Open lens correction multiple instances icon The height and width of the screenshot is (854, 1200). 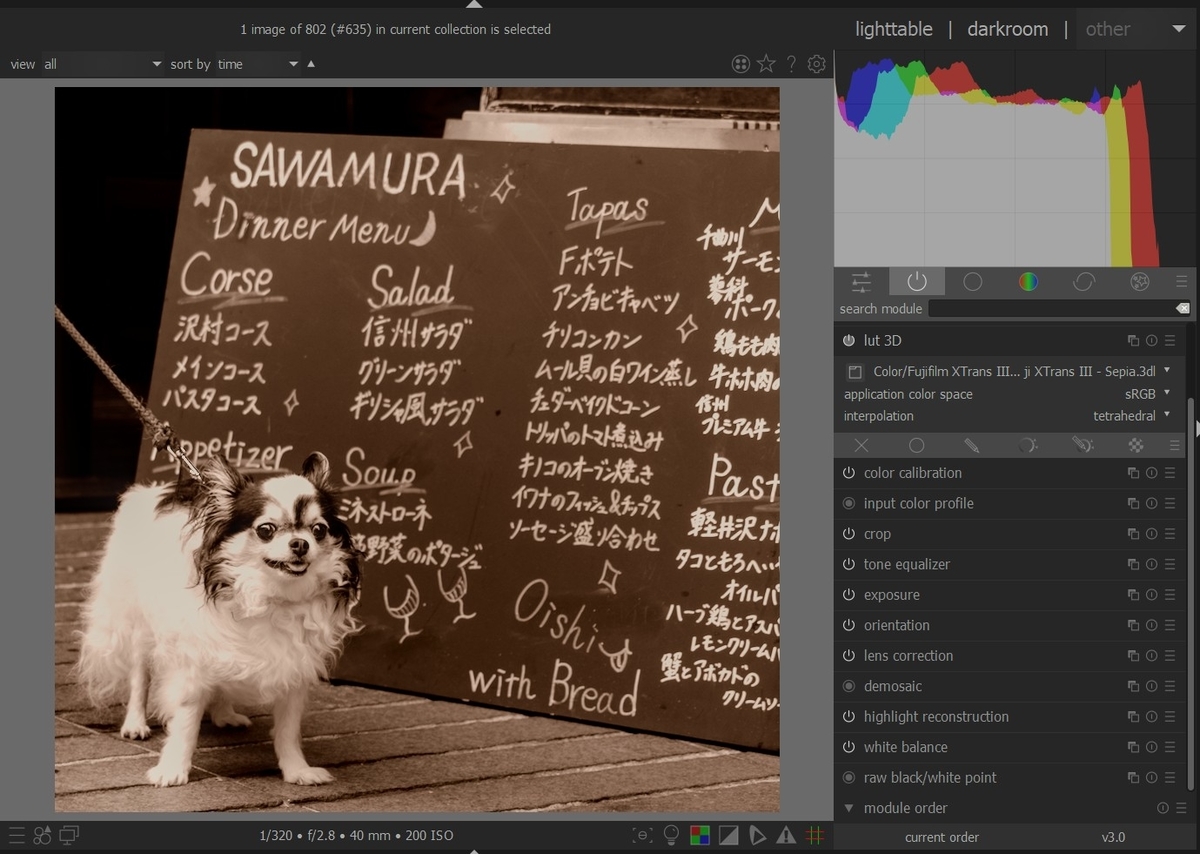[1133, 656]
